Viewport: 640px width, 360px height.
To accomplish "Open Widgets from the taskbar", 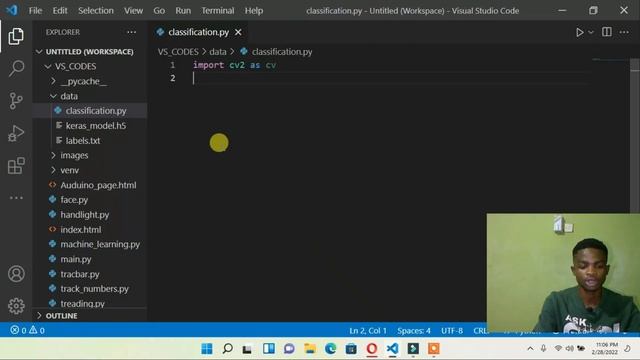I will click(x=269, y=349).
